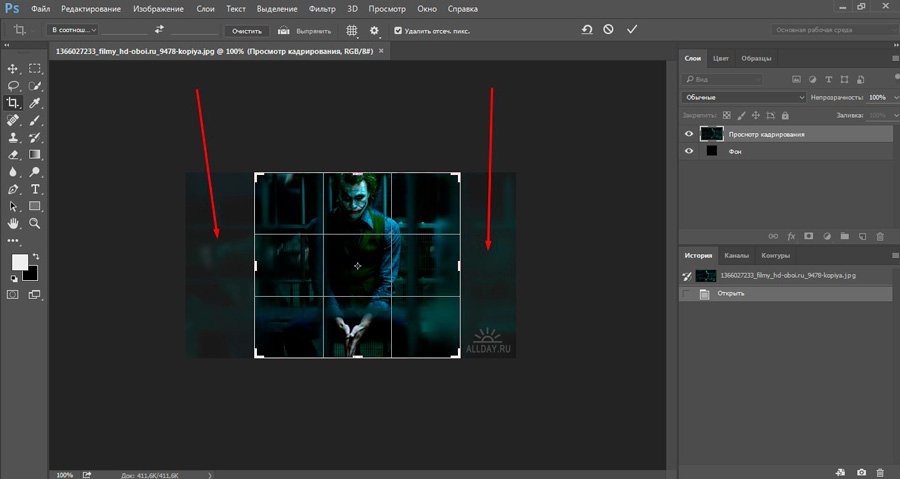Toggle adjustment layers filter
Image resolution: width=900 pixels, height=479 pixels.
coord(813,80)
